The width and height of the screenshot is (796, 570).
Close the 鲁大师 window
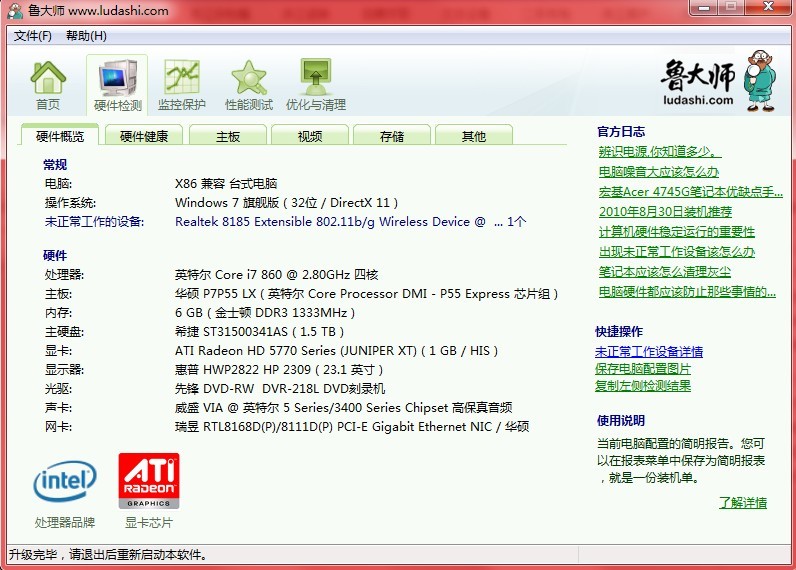pyautogui.click(x=768, y=7)
